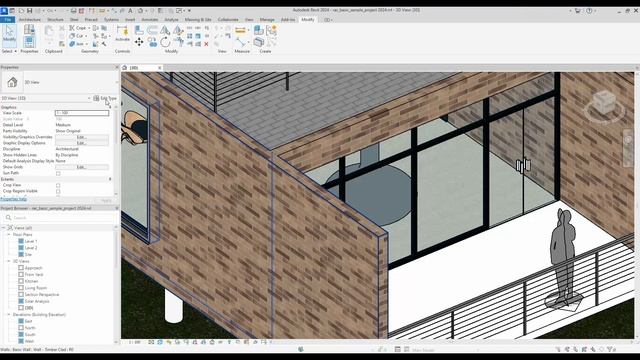This screenshot has height=360, width=640.
Task: Click the view scale 1:100 in view control bar
Action: pos(134,342)
